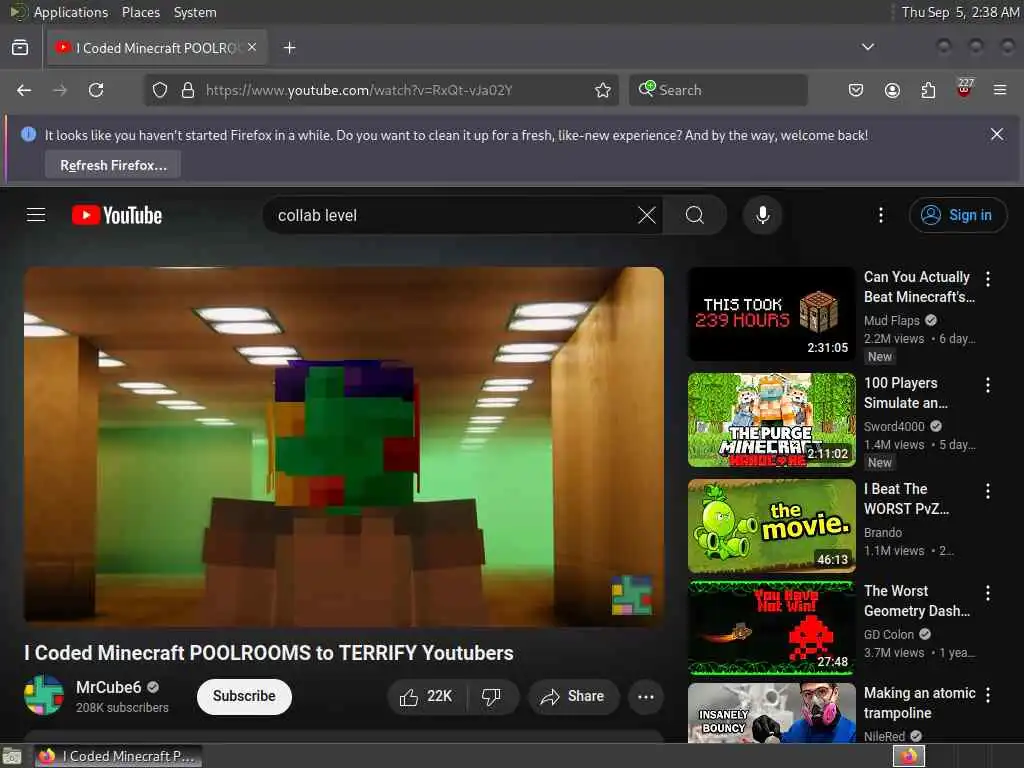The image size is (1024, 768).
Task: Click the clock showing Thu Sep 5
Action: tap(960, 12)
